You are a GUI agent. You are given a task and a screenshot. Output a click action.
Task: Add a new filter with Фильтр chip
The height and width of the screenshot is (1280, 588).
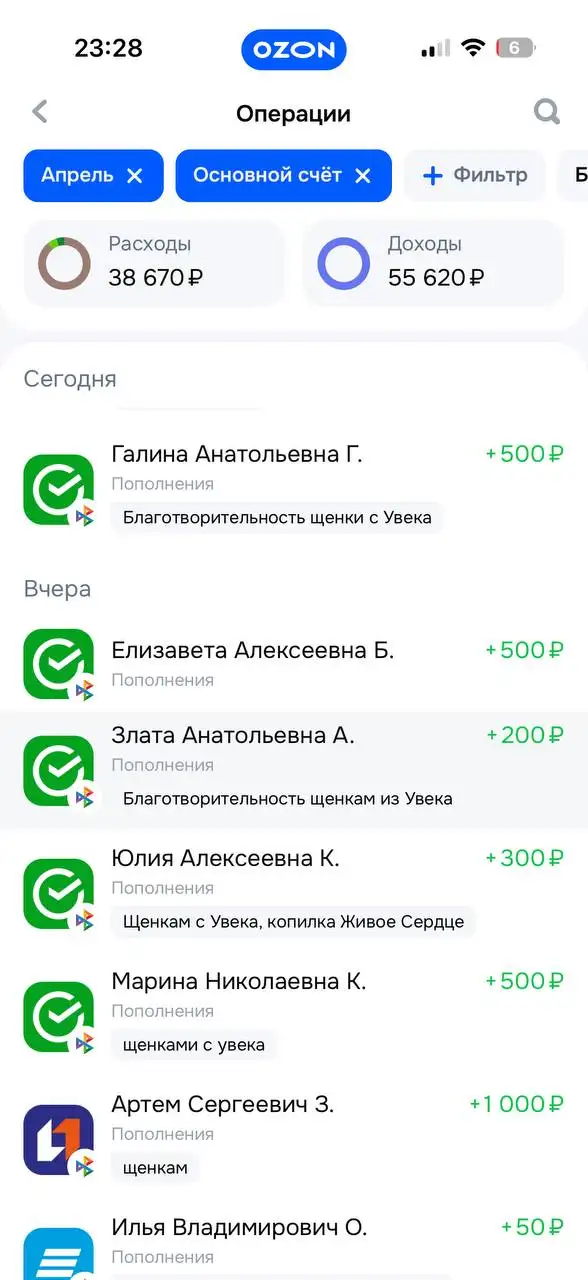(475, 175)
